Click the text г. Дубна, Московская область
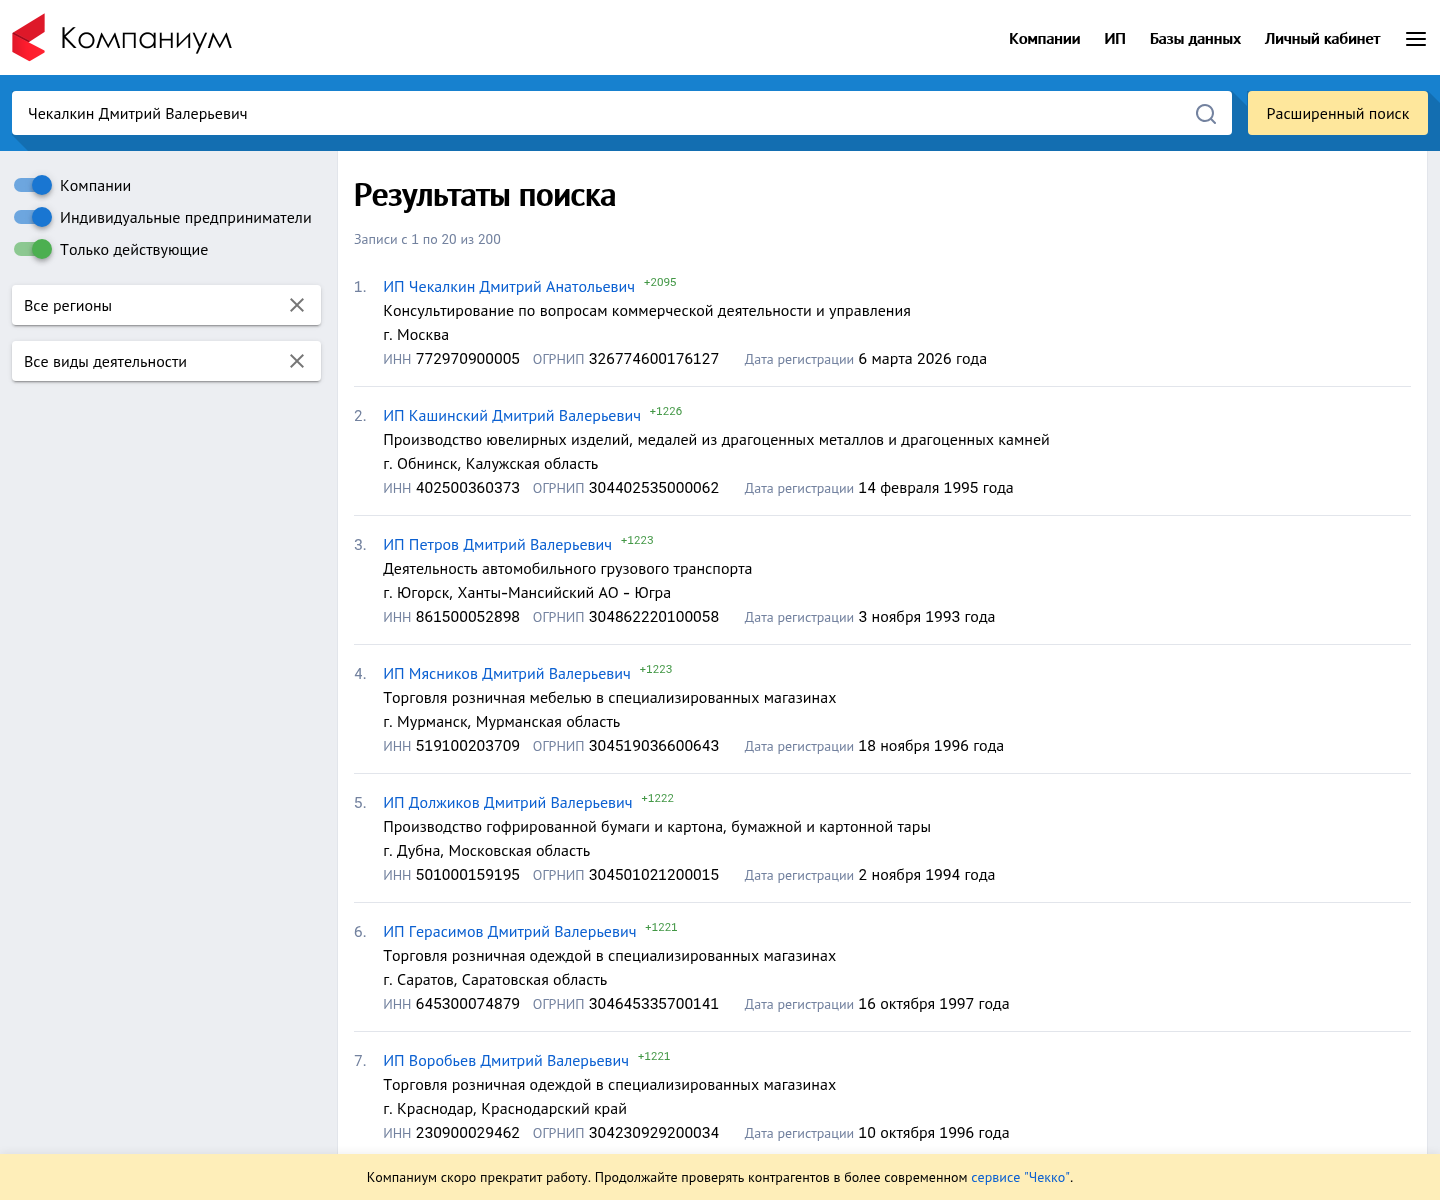This screenshot has width=1440, height=1200. click(487, 851)
